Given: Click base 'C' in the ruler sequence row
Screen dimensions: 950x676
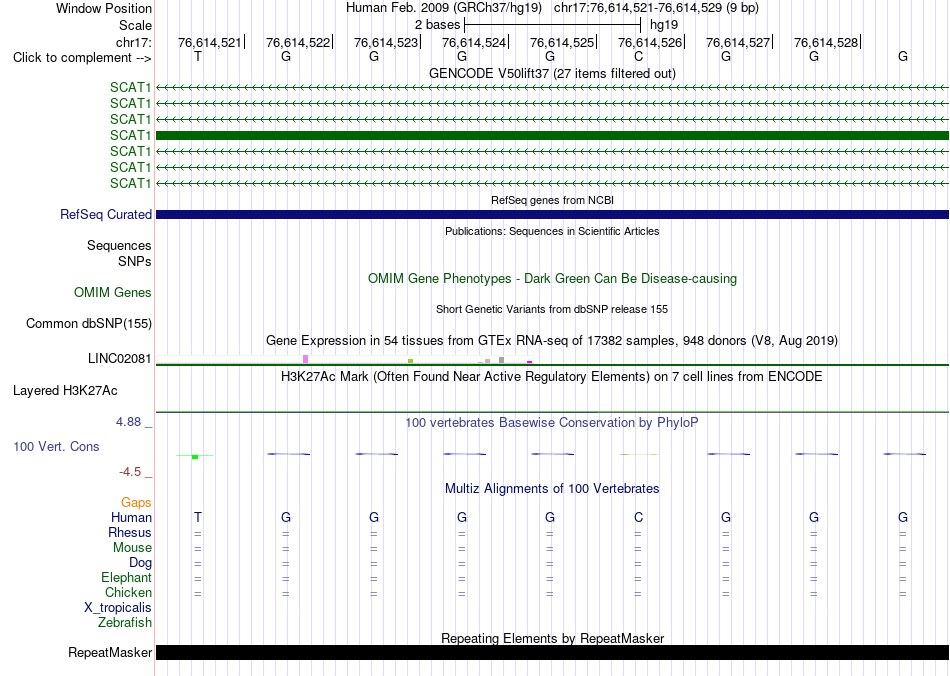Looking at the screenshot, I should coord(638,56).
